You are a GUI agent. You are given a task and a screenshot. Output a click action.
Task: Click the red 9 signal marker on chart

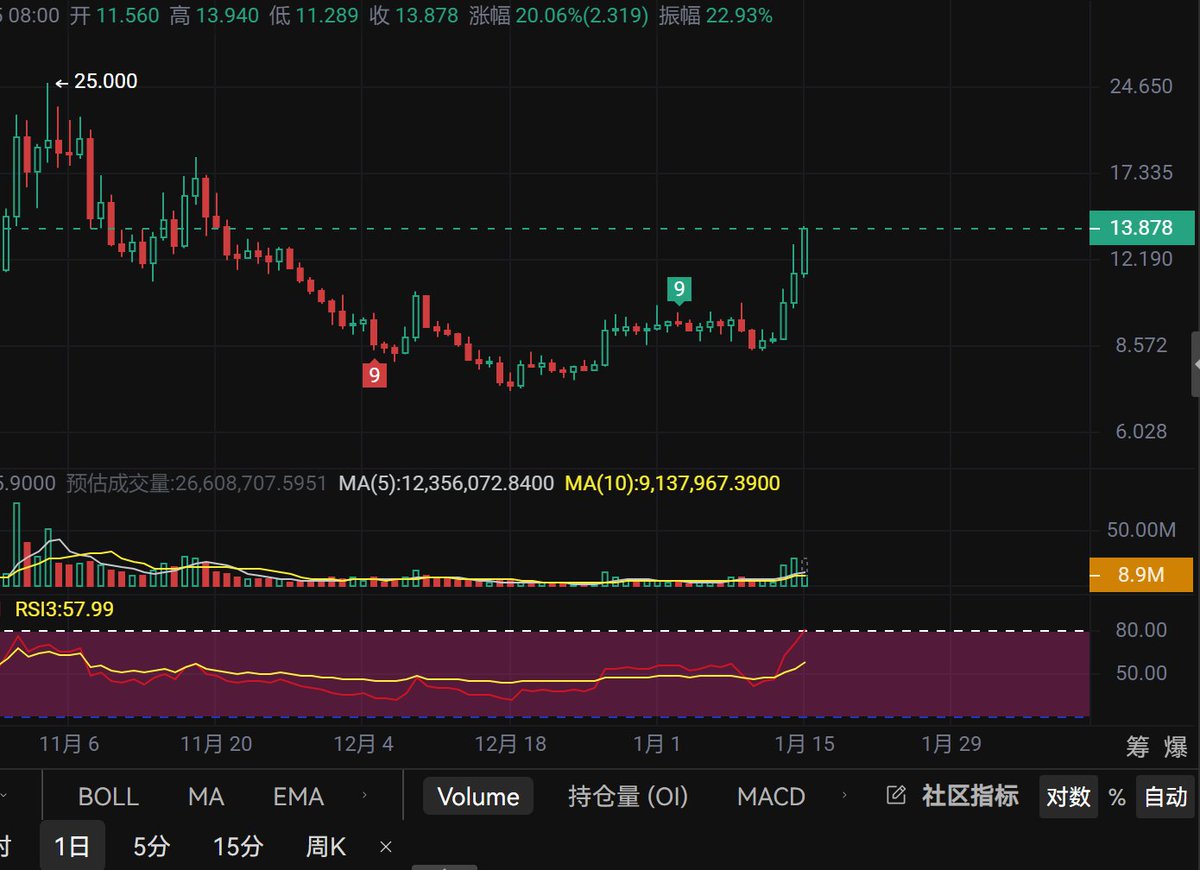pyautogui.click(x=374, y=375)
